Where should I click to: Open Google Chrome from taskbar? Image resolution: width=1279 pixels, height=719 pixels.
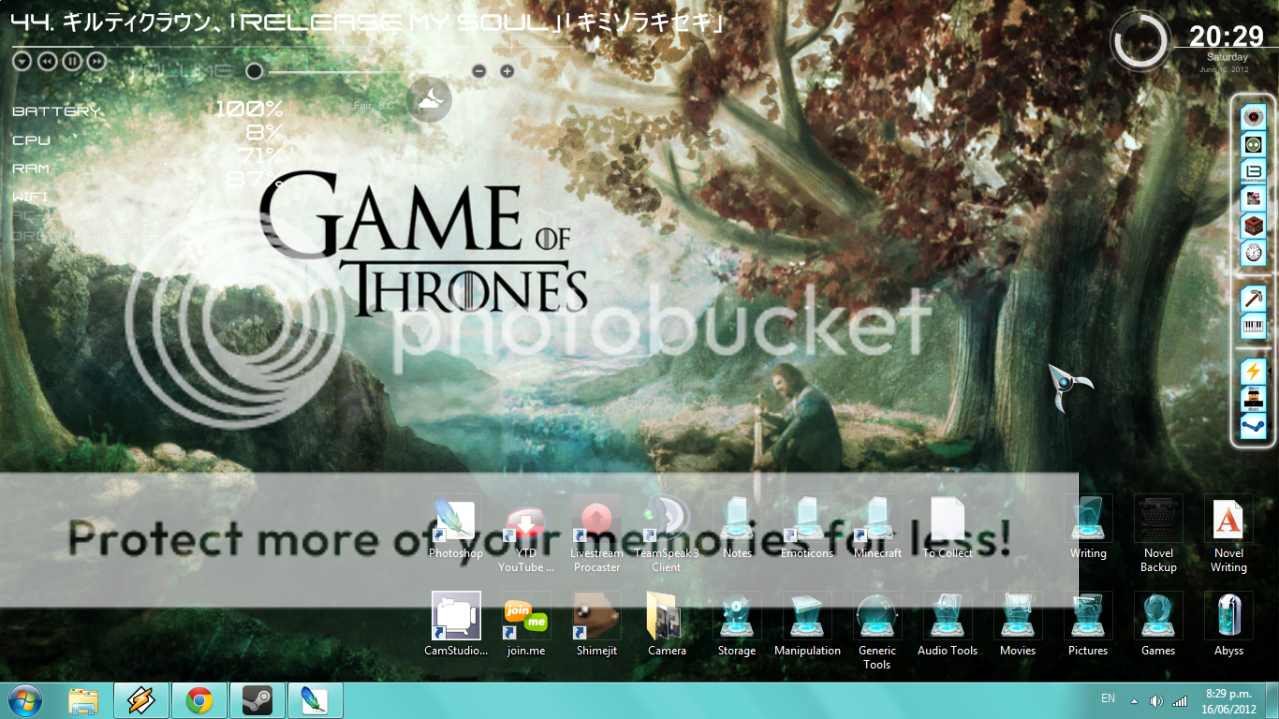199,700
